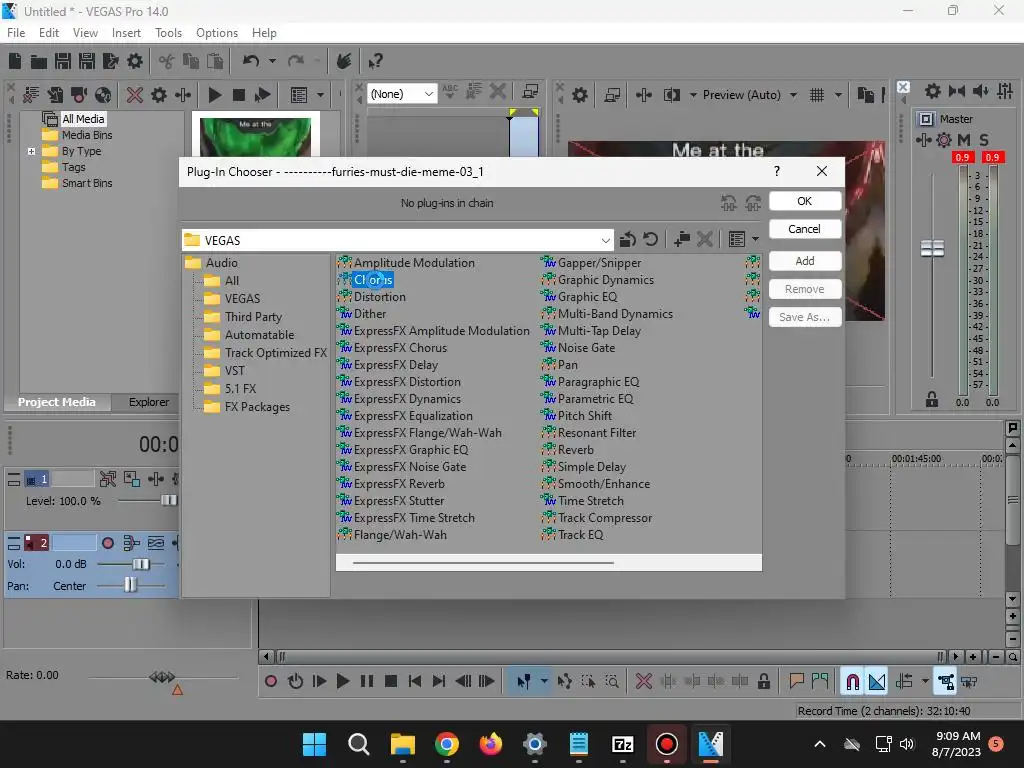This screenshot has width=1024, height=768.
Task: Toggle the Enable Snapping magnet
Action: point(852,682)
